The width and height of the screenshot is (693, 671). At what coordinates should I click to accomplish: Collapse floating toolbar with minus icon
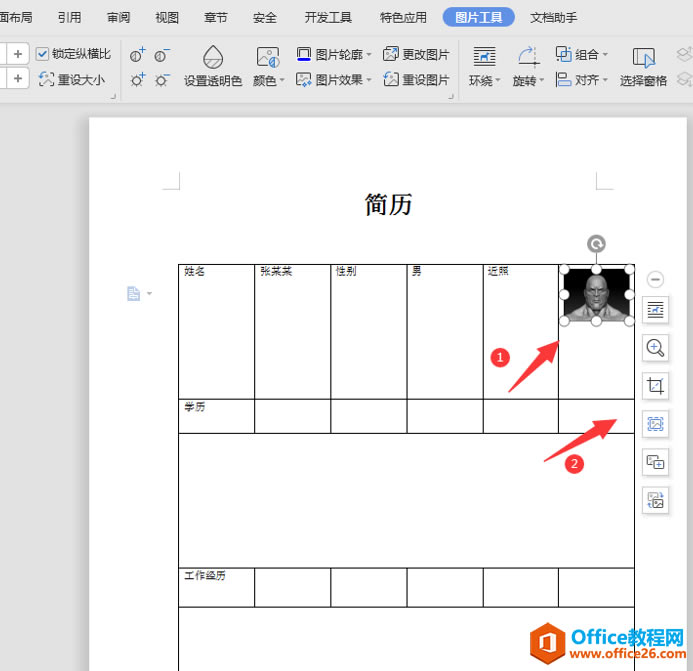(655, 279)
